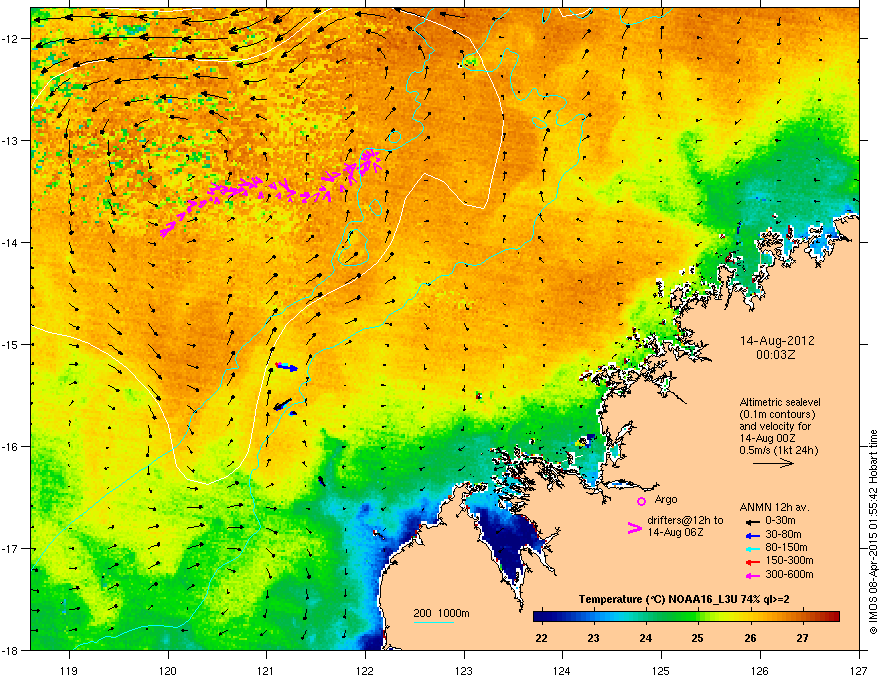This screenshot has height=680, width=880.
Task: Click the '14-Aug 06Z' drifter time label
Action: pos(676,532)
